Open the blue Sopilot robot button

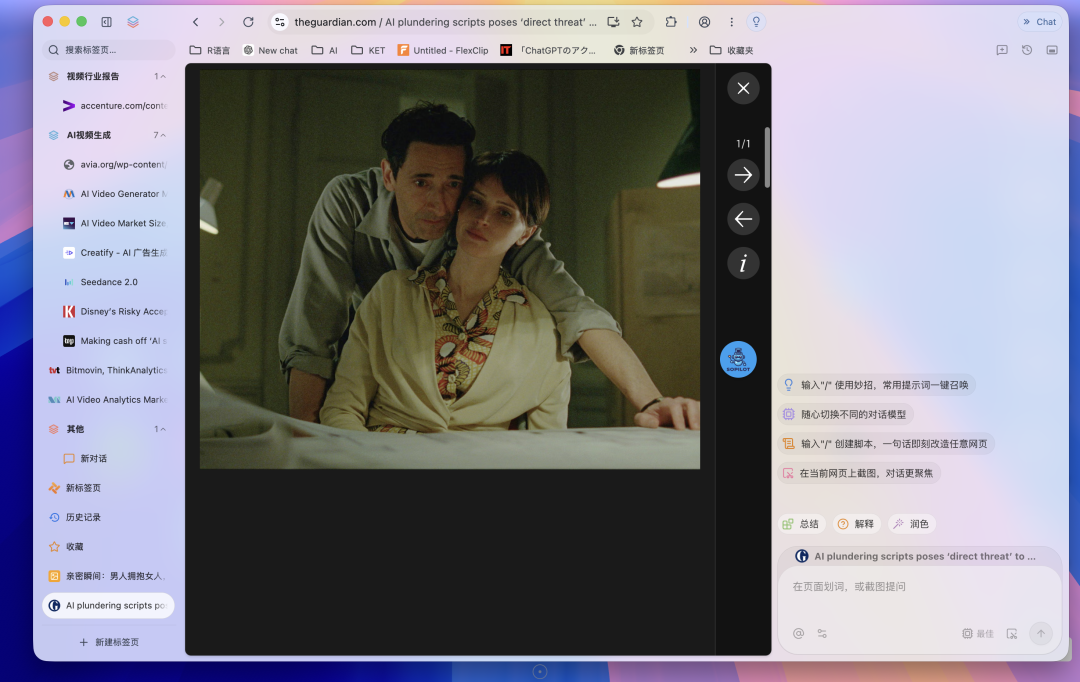point(738,360)
